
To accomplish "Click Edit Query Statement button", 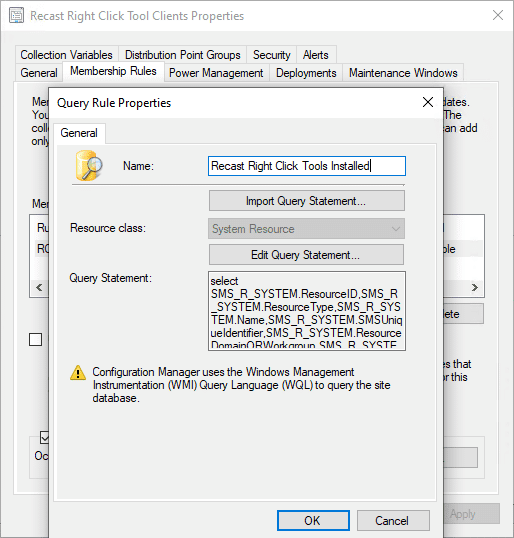I will (306, 255).
